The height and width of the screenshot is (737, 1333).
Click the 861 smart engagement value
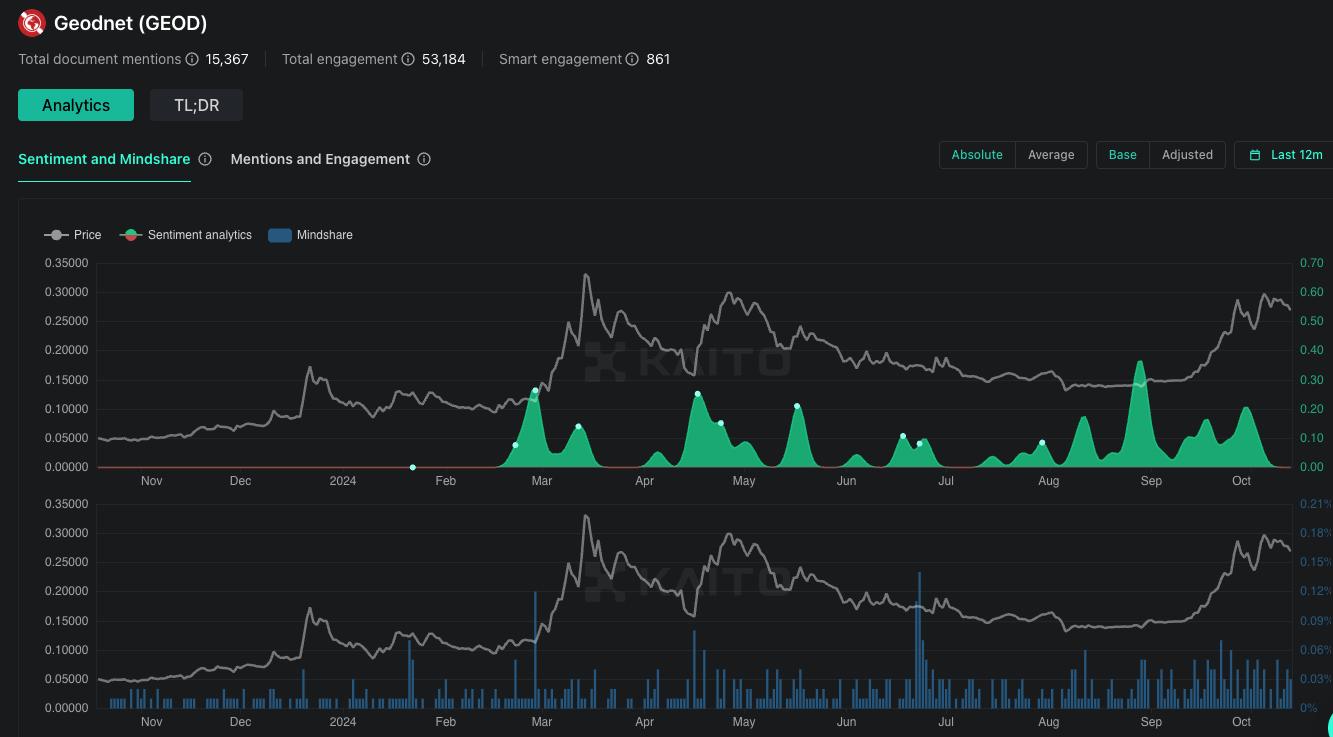pos(658,59)
